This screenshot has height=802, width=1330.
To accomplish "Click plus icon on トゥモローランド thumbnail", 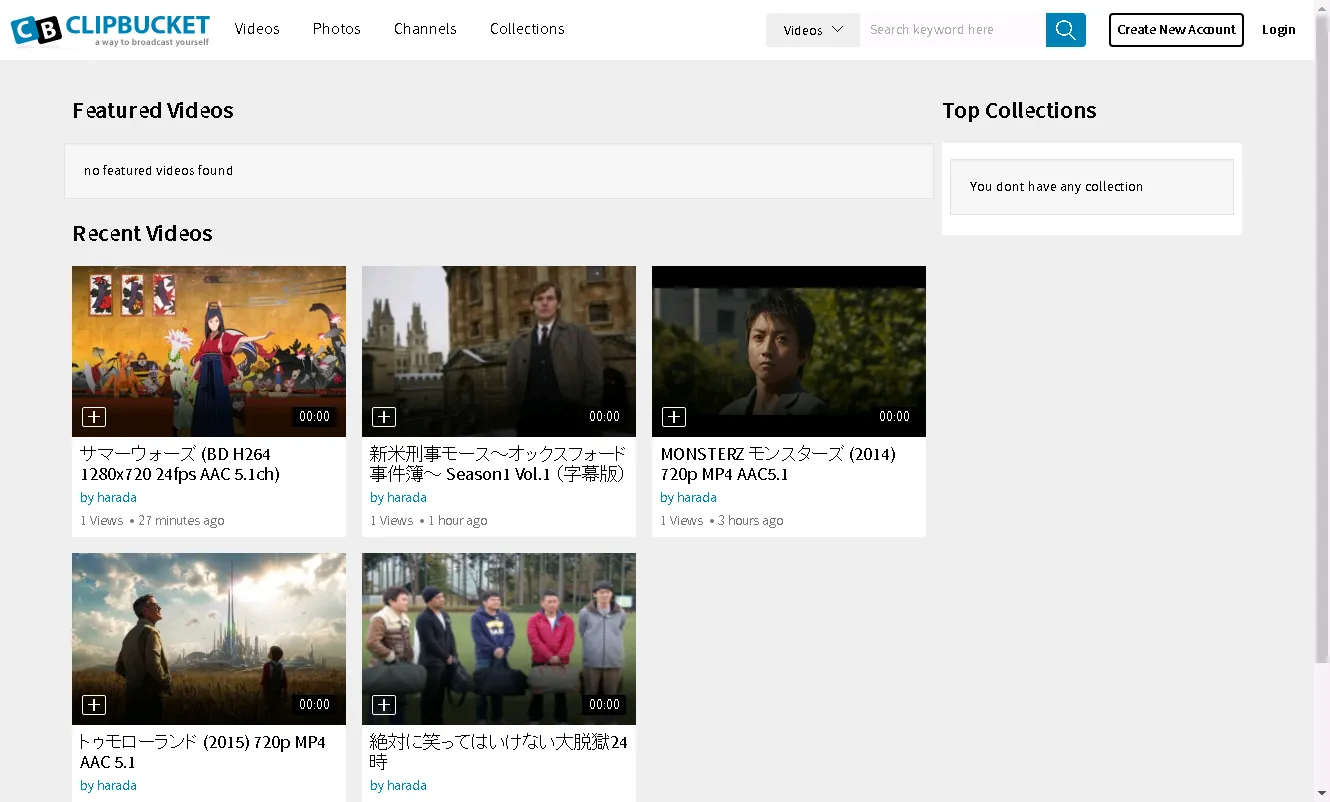I will (94, 705).
